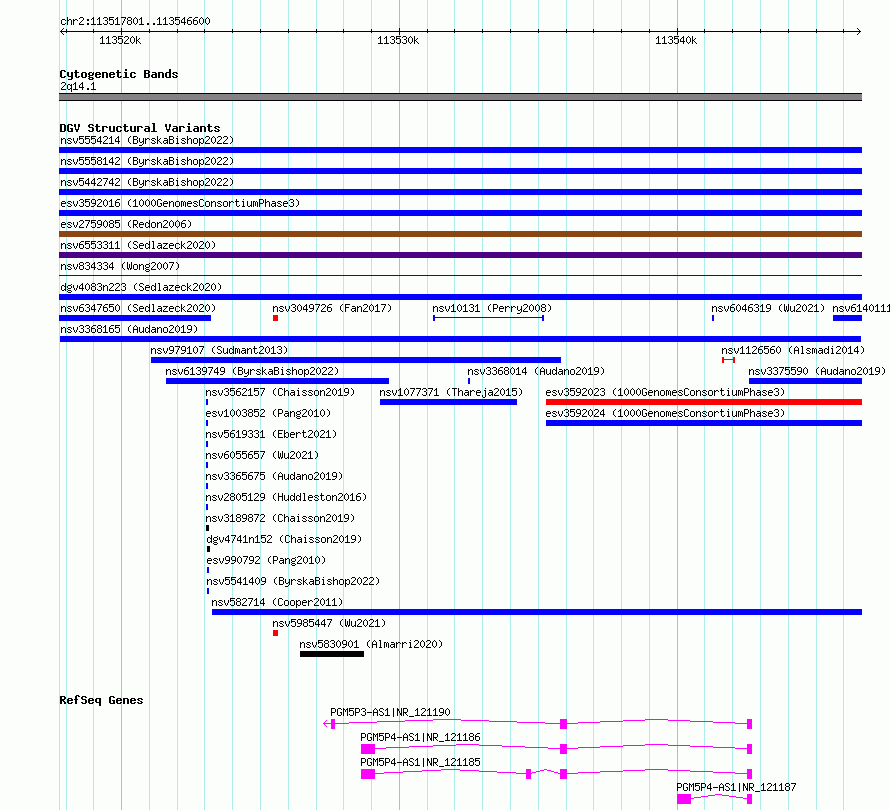Click red nsv1126560 Alsmadi2014 interval marker
Image resolution: width=890 pixels, height=810 pixels.
click(x=728, y=360)
